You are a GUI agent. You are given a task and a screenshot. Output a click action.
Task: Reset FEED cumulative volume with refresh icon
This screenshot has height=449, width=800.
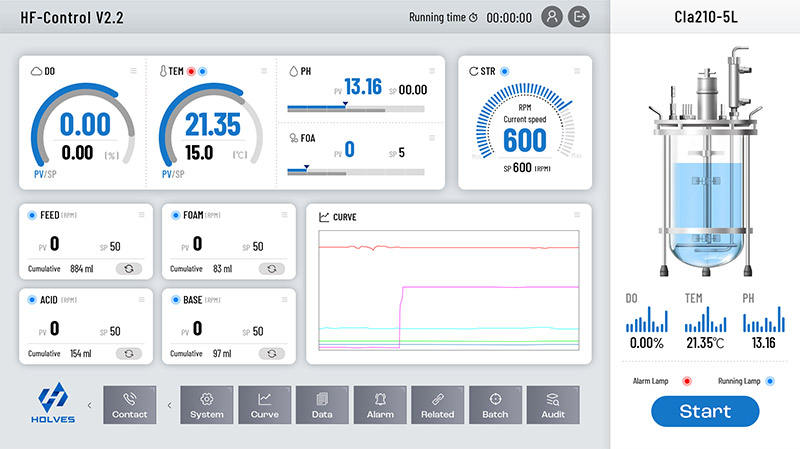click(x=130, y=268)
